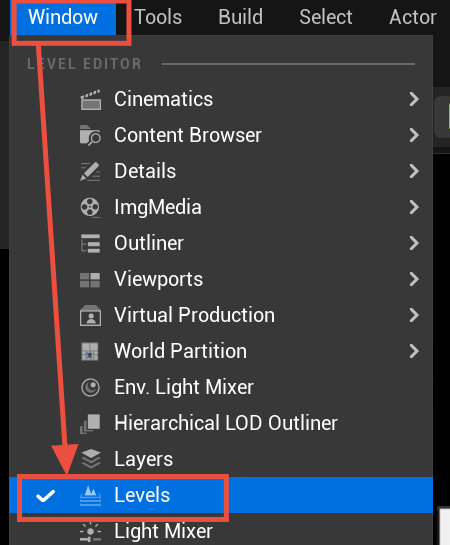
Task: Click the Viewports grid icon
Action: click(x=90, y=279)
